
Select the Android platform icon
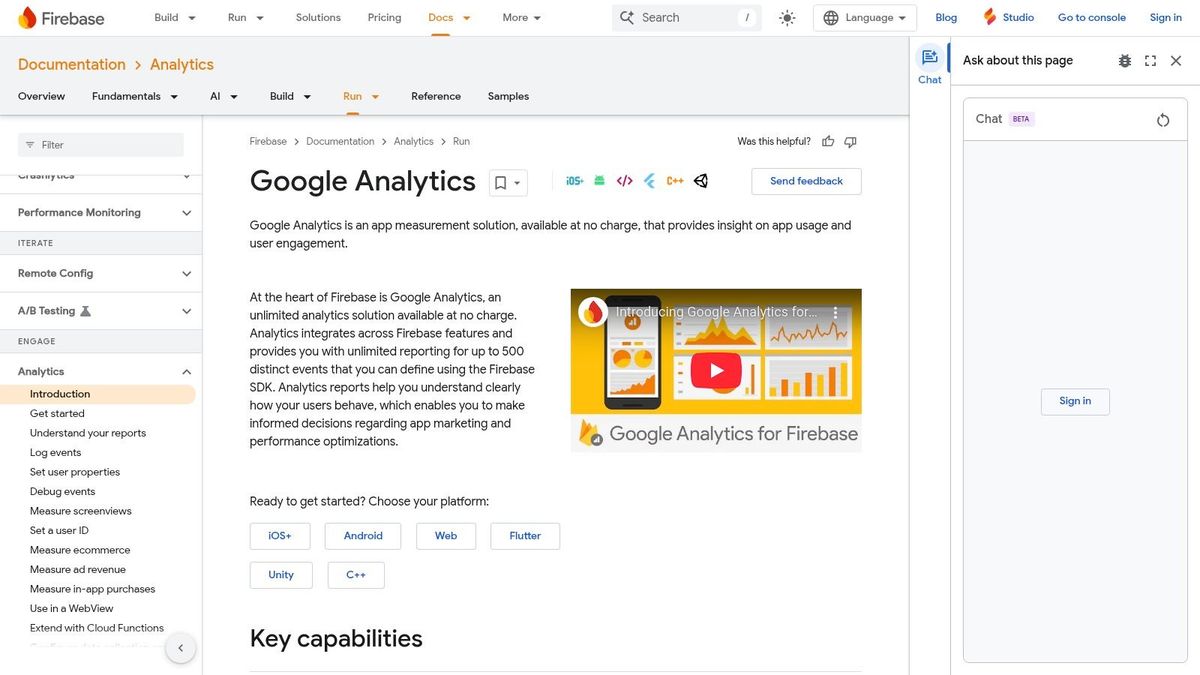(598, 181)
